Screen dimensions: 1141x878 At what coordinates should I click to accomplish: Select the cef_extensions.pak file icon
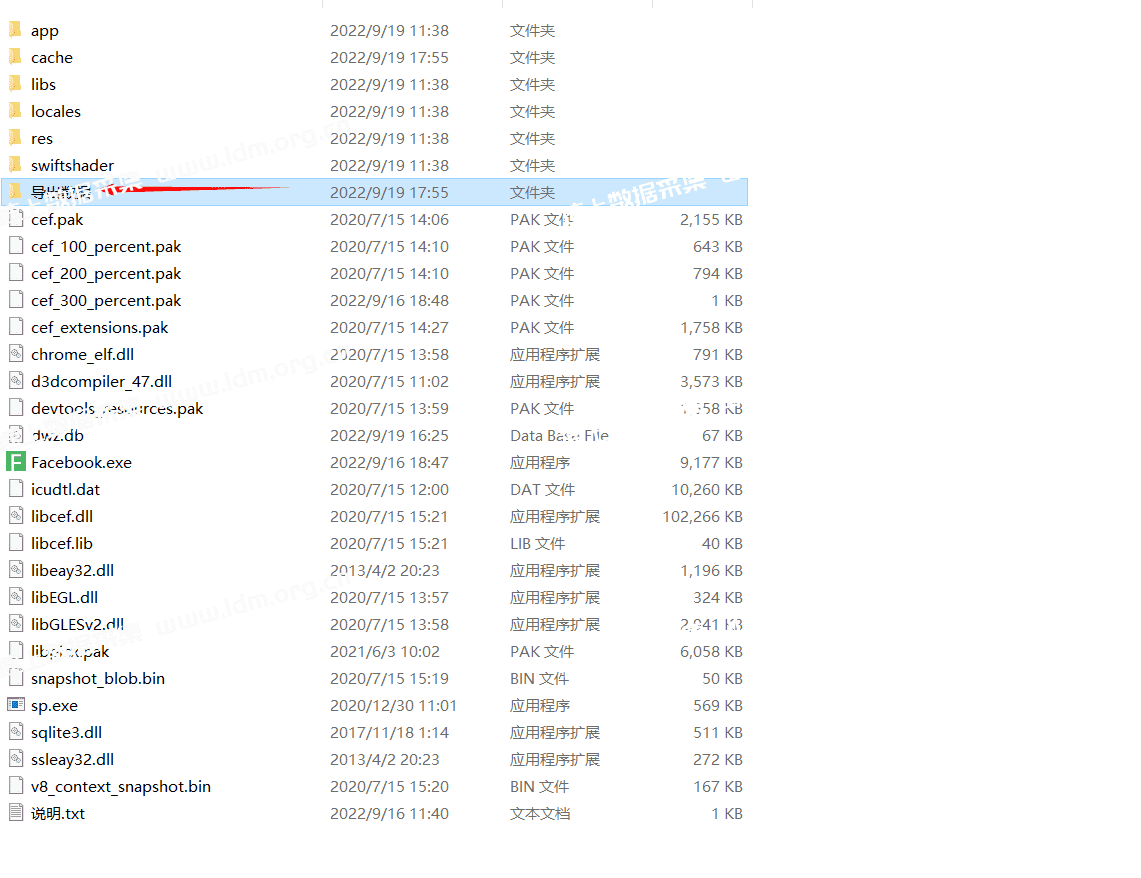pos(16,327)
